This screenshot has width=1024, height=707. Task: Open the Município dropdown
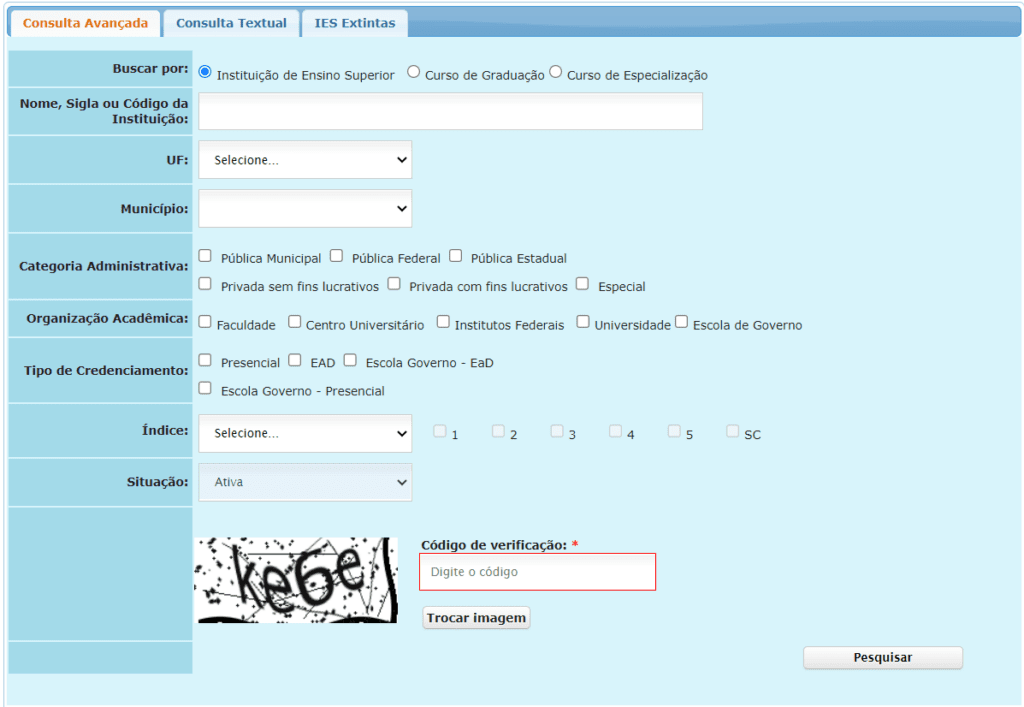[x=305, y=209]
